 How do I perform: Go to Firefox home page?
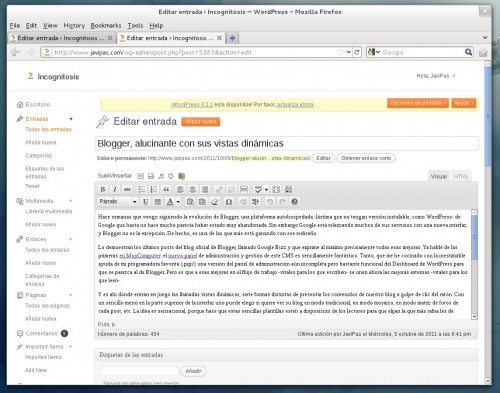pyautogui.click(x=483, y=52)
